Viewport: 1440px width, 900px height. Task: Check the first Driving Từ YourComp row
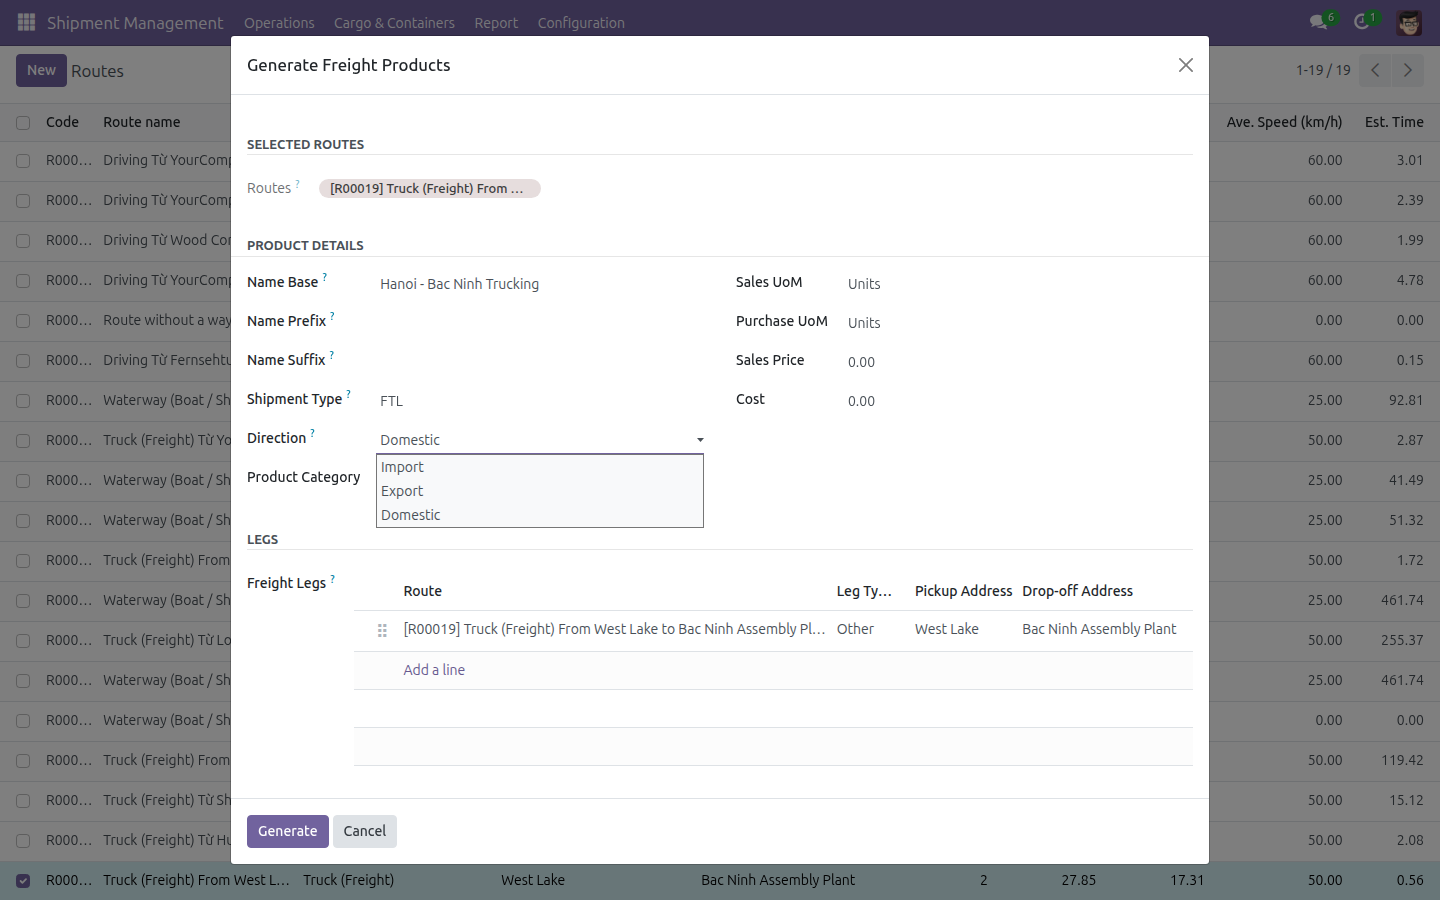pyautogui.click(x=23, y=160)
